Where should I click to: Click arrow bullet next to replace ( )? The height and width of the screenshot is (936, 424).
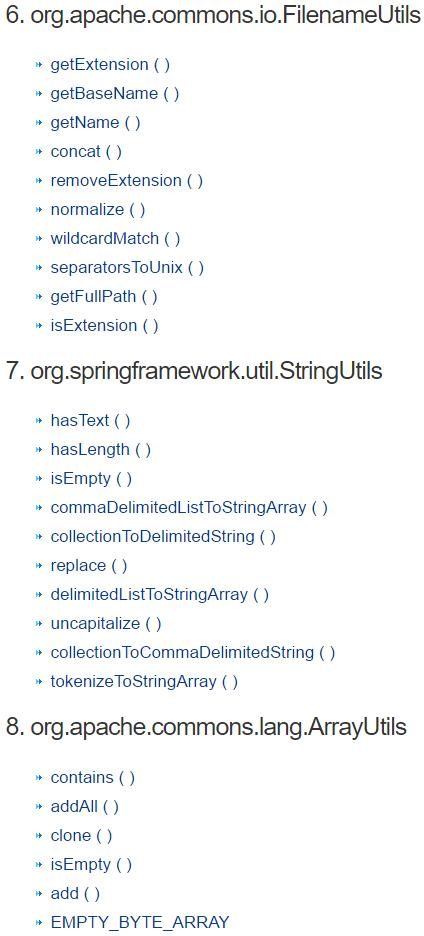click(x=40, y=565)
